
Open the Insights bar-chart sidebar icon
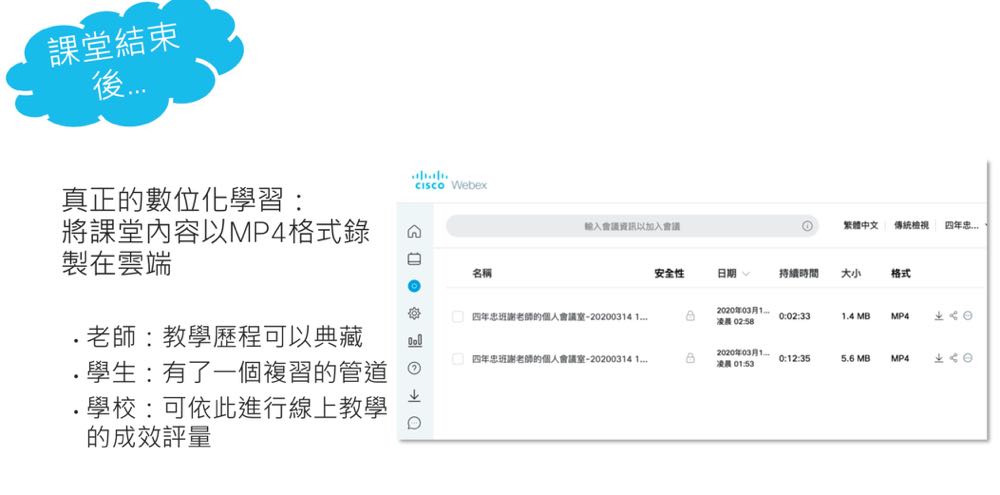point(414,341)
